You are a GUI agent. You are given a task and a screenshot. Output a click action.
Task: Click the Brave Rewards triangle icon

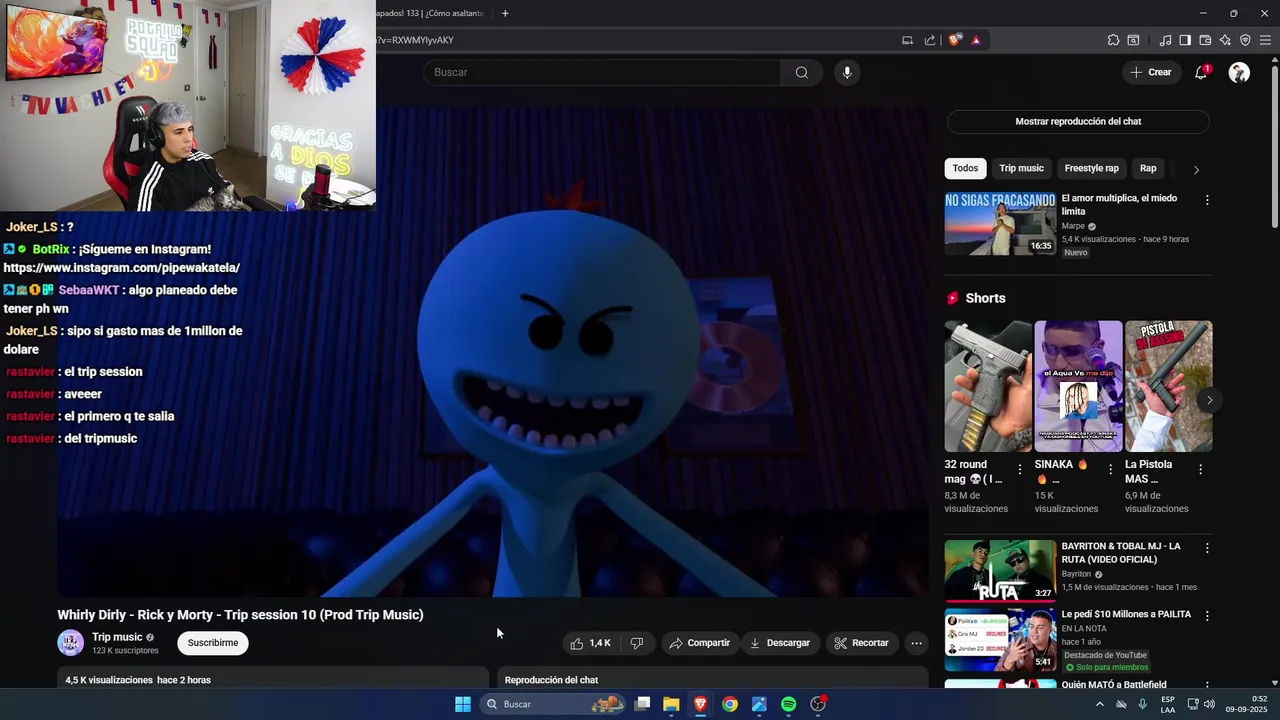coord(976,40)
